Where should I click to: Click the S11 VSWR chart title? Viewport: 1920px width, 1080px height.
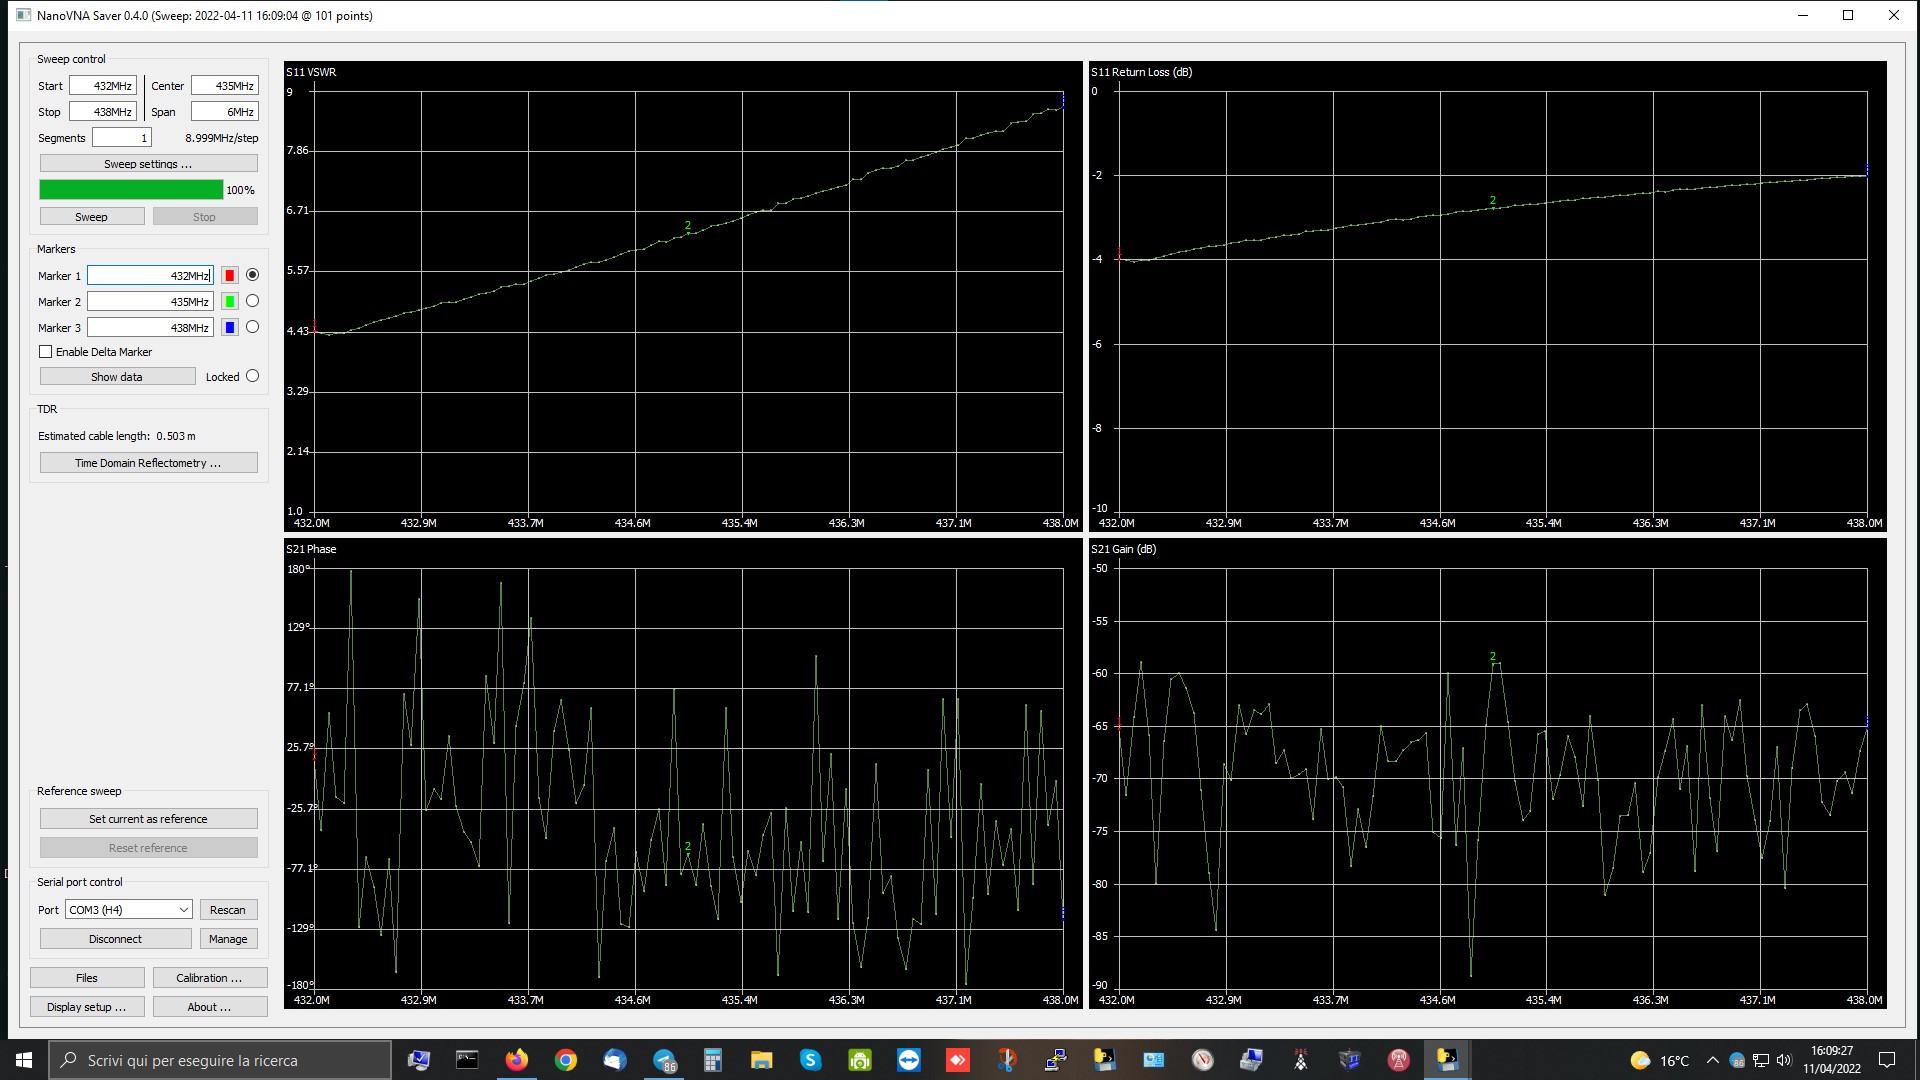click(311, 72)
